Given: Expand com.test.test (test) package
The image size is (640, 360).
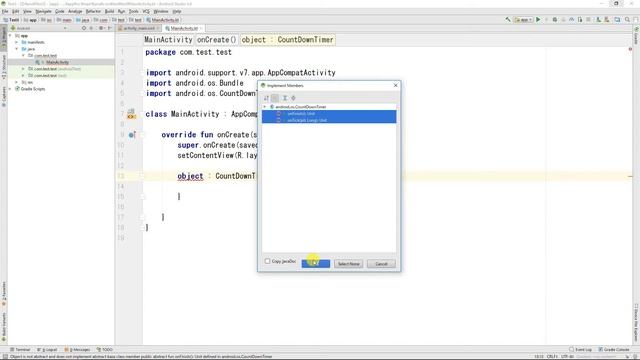Looking at the screenshot, I should [x=24, y=76].
